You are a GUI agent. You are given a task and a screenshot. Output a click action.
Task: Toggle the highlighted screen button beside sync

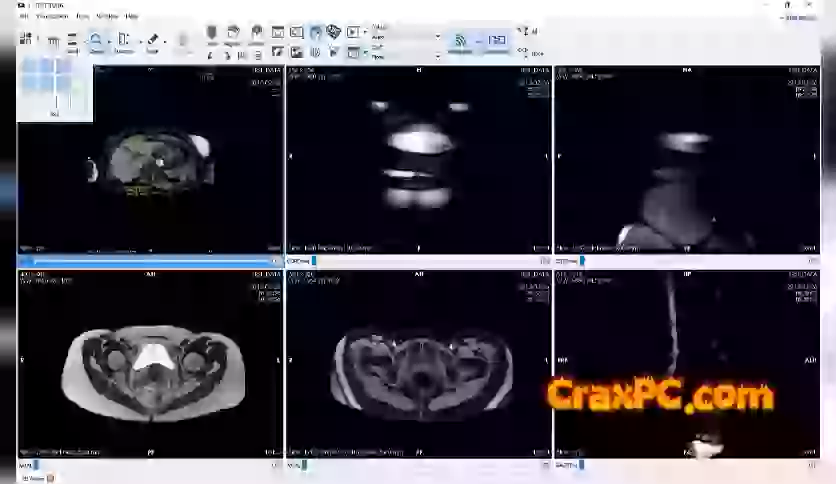(497, 41)
